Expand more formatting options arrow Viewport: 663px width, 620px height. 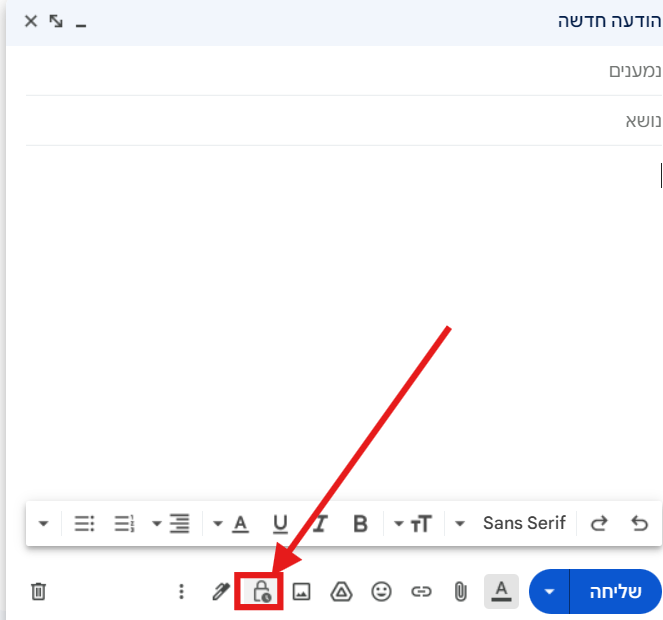coord(43,524)
